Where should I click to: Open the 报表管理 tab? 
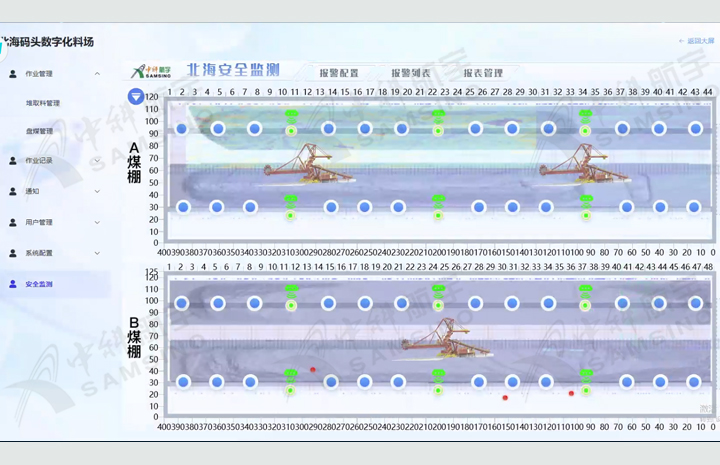pos(481,73)
